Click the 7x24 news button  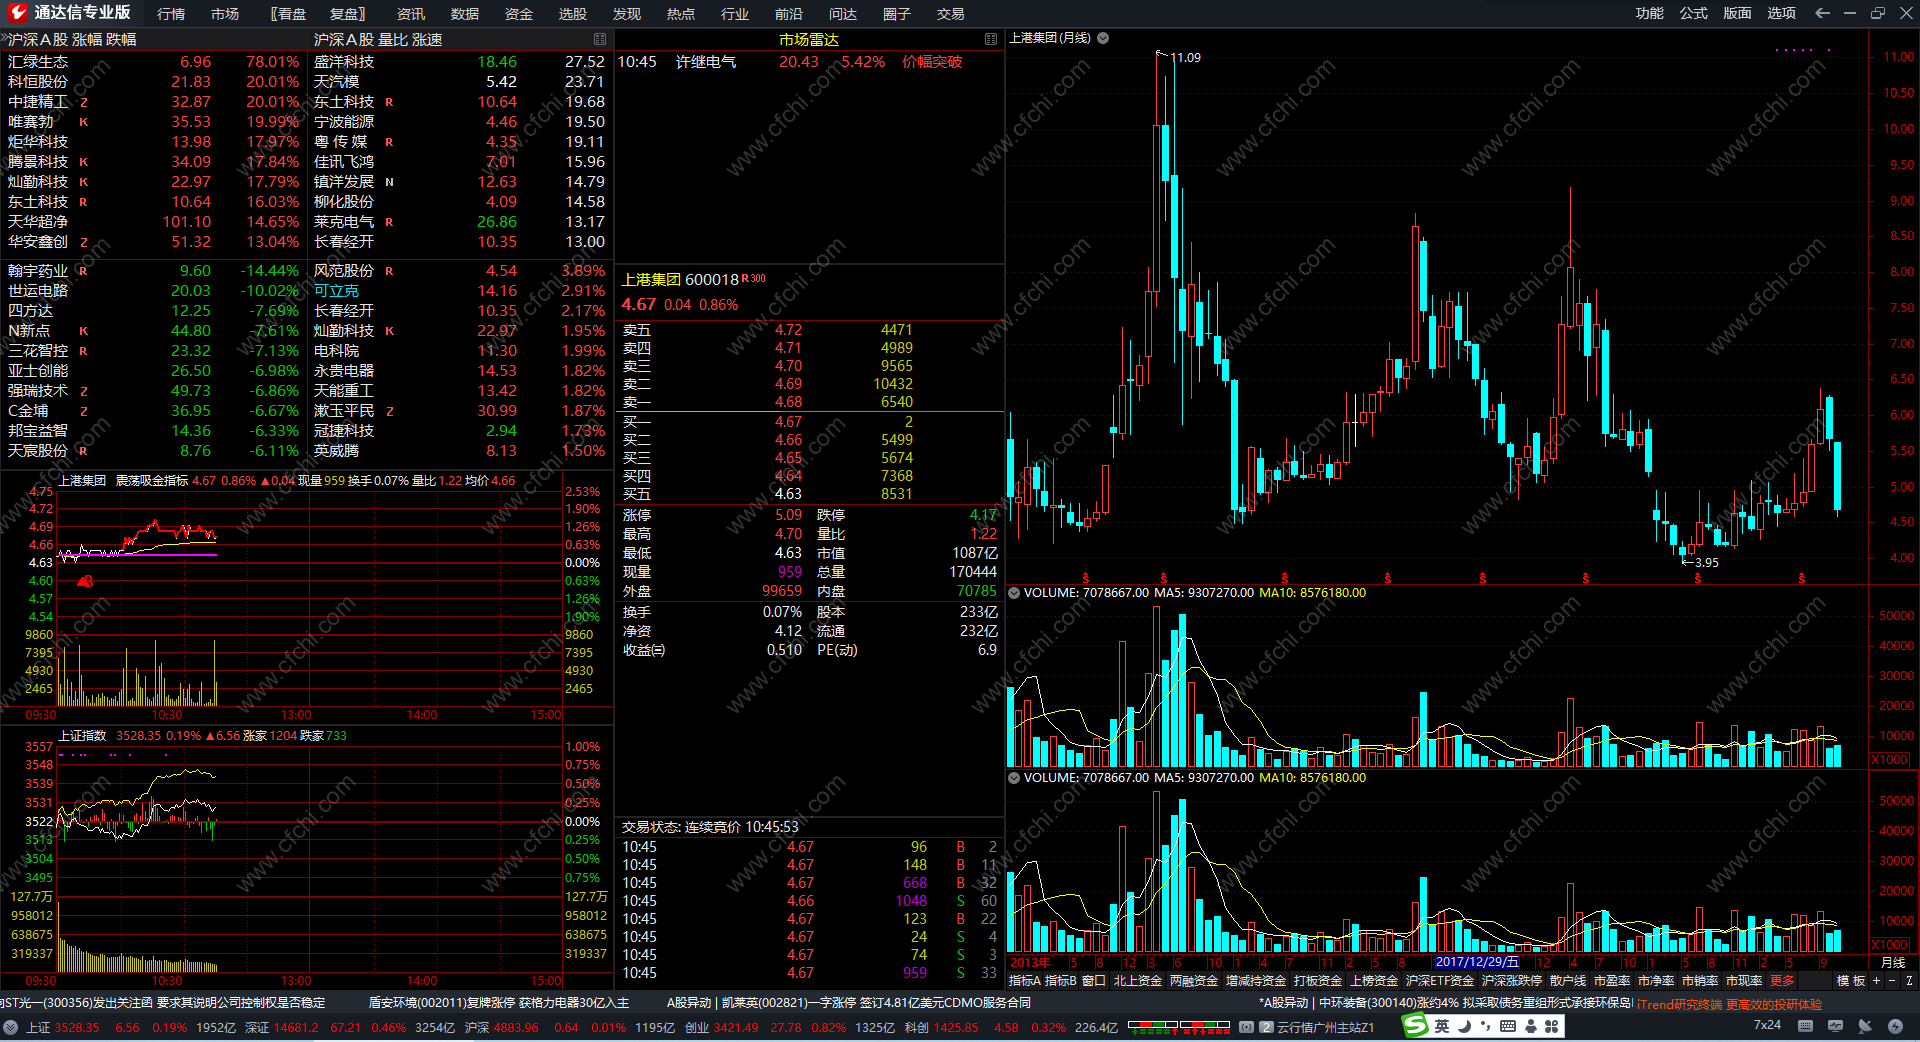point(1767,1025)
